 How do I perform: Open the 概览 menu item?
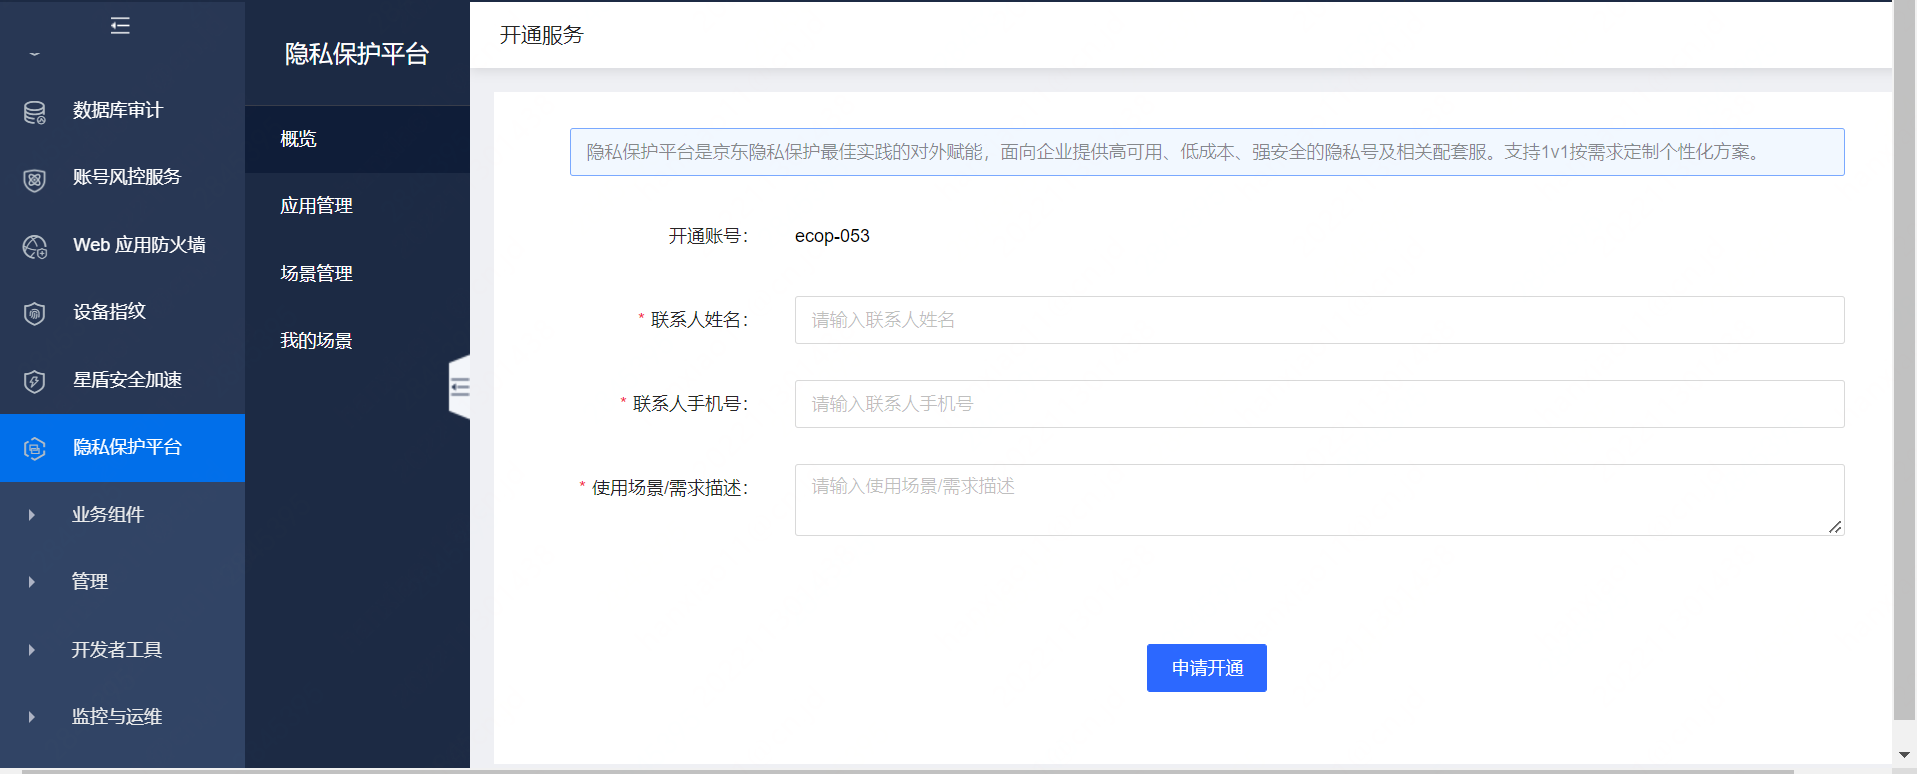pos(299,139)
